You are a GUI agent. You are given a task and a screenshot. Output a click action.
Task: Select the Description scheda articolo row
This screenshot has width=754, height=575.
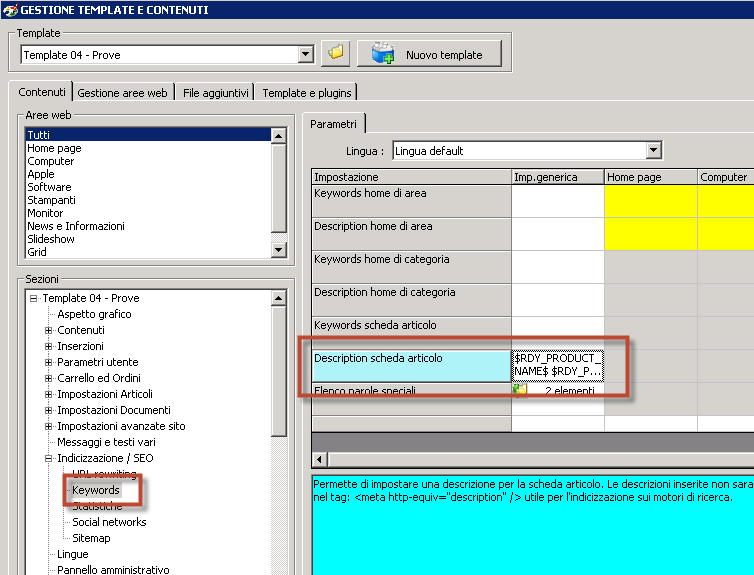click(x=412, y=366)
